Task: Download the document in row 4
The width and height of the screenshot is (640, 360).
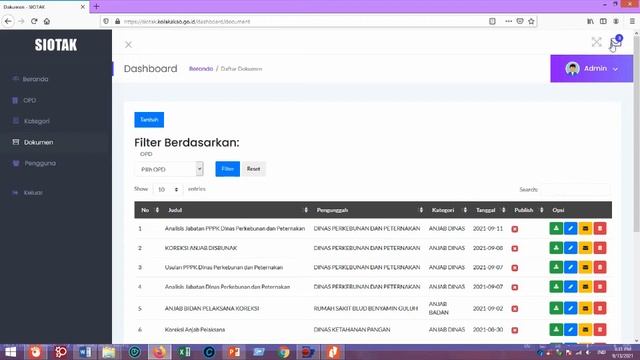Action: coord(556,287)
